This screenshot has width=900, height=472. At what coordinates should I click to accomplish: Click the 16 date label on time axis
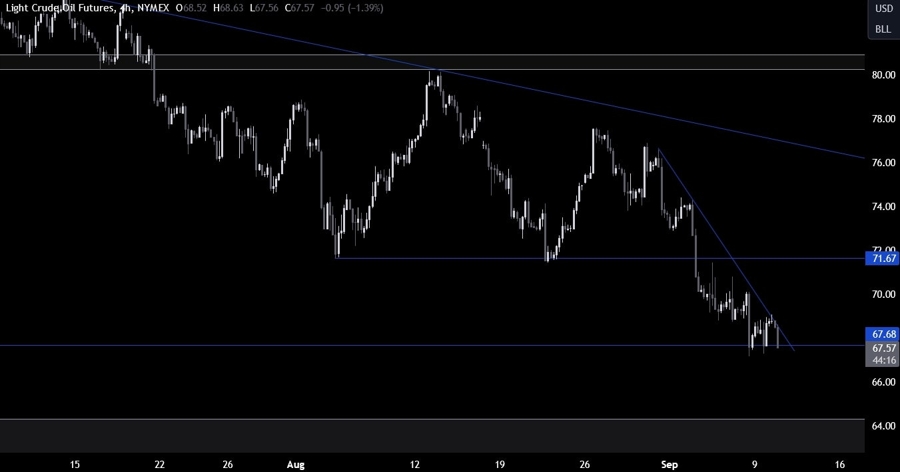click(x=840, y=465)
